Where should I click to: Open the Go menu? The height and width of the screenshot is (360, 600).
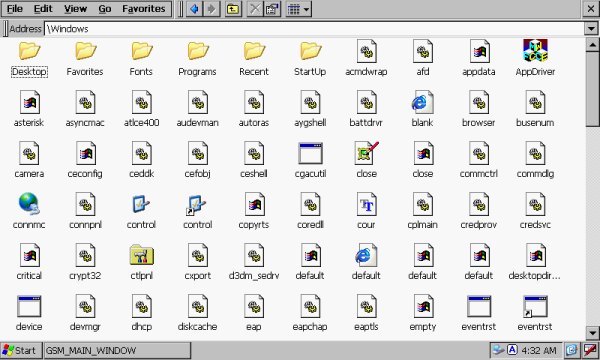coord(104,8)
